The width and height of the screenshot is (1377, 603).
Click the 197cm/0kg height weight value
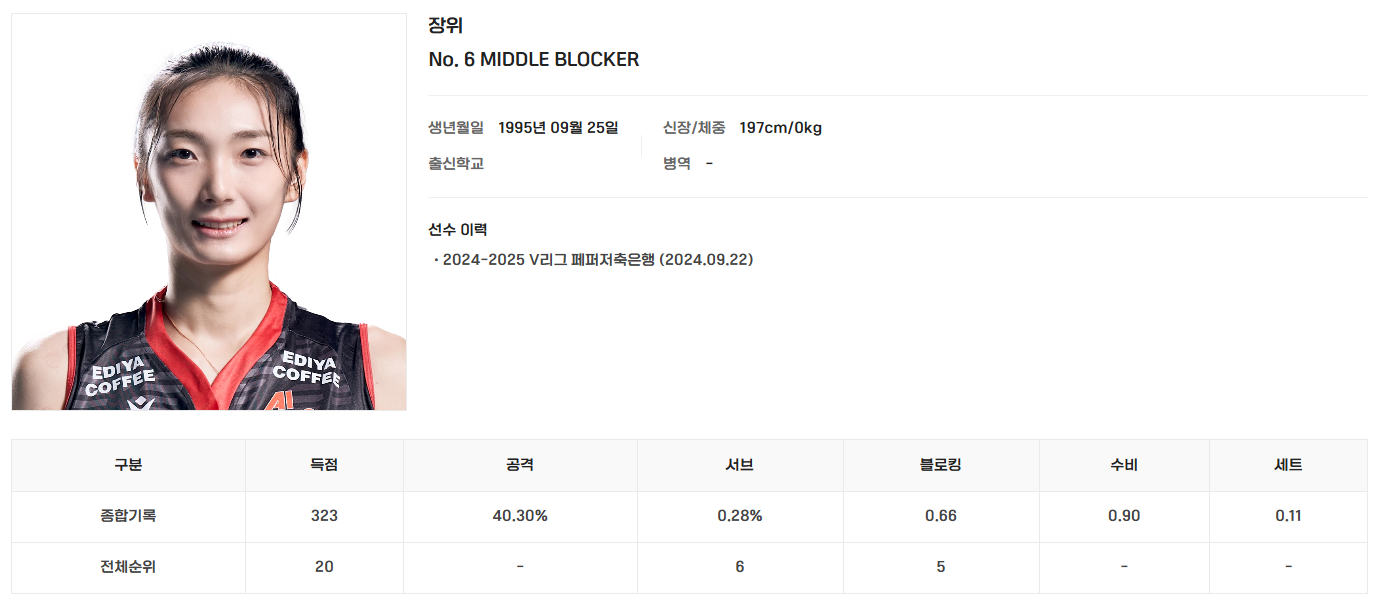[x=780, y=128]
